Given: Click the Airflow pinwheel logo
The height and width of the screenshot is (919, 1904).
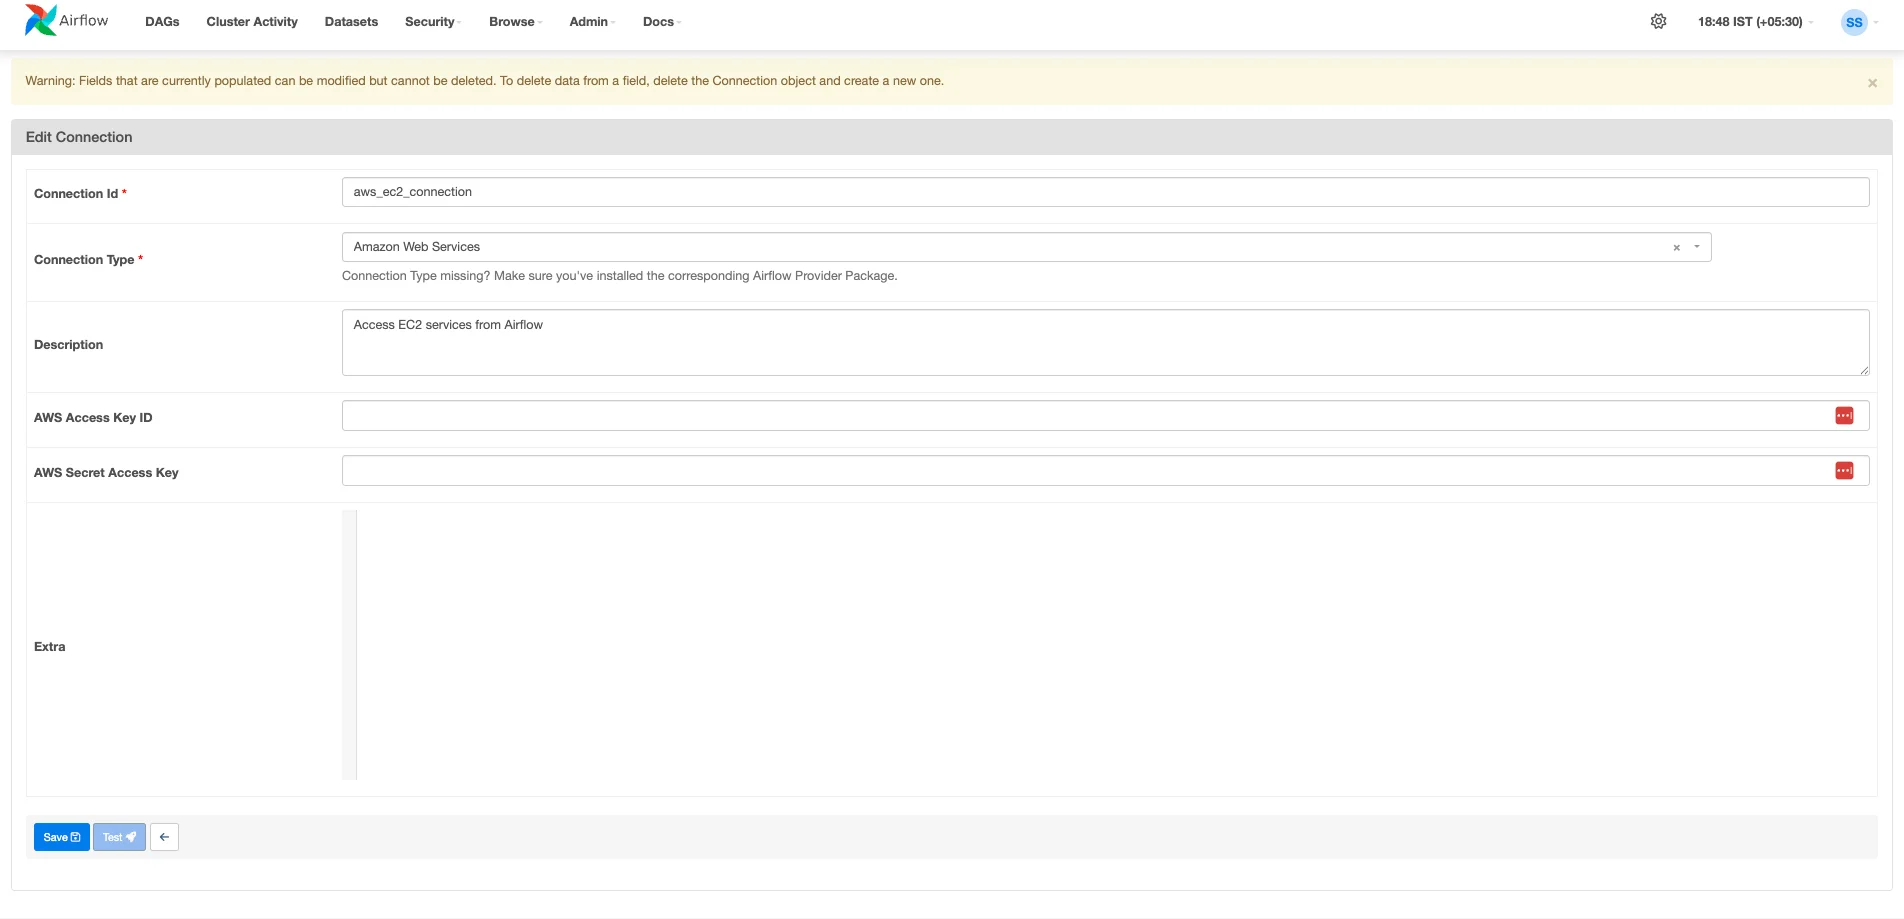Looking at the screenshot, I should tap(40, 21).
